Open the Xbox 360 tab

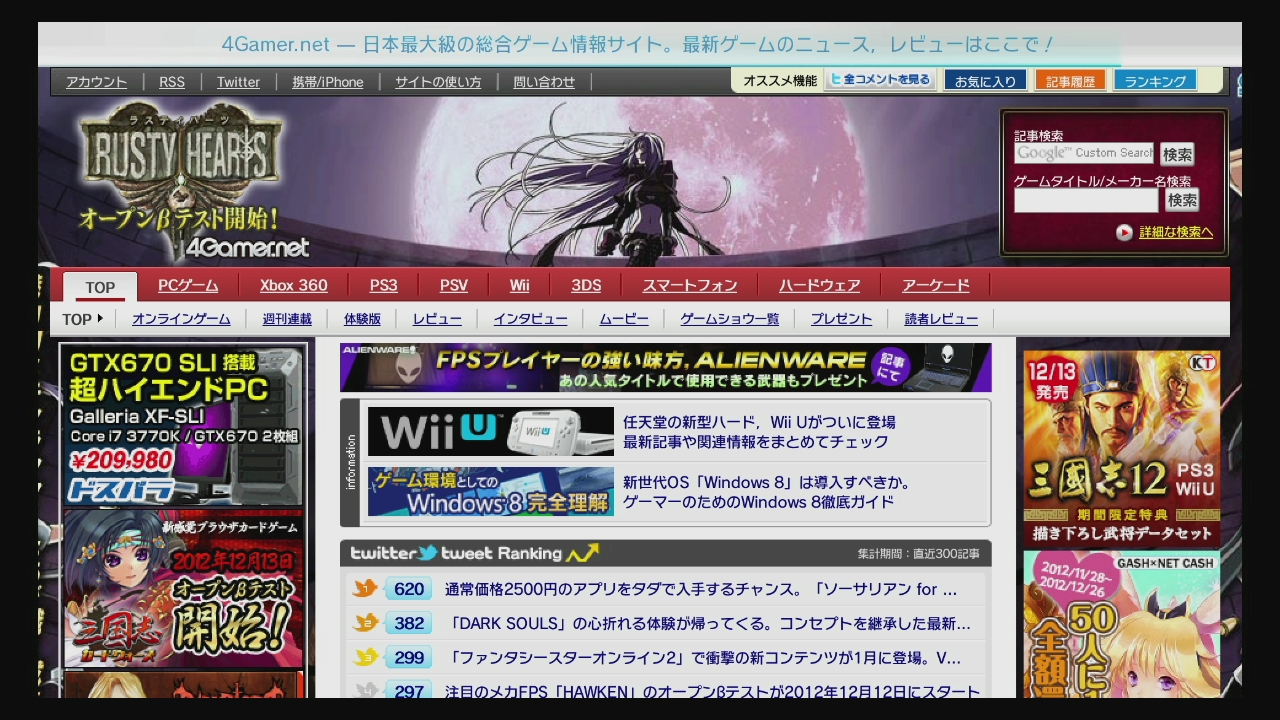[294, 285]
